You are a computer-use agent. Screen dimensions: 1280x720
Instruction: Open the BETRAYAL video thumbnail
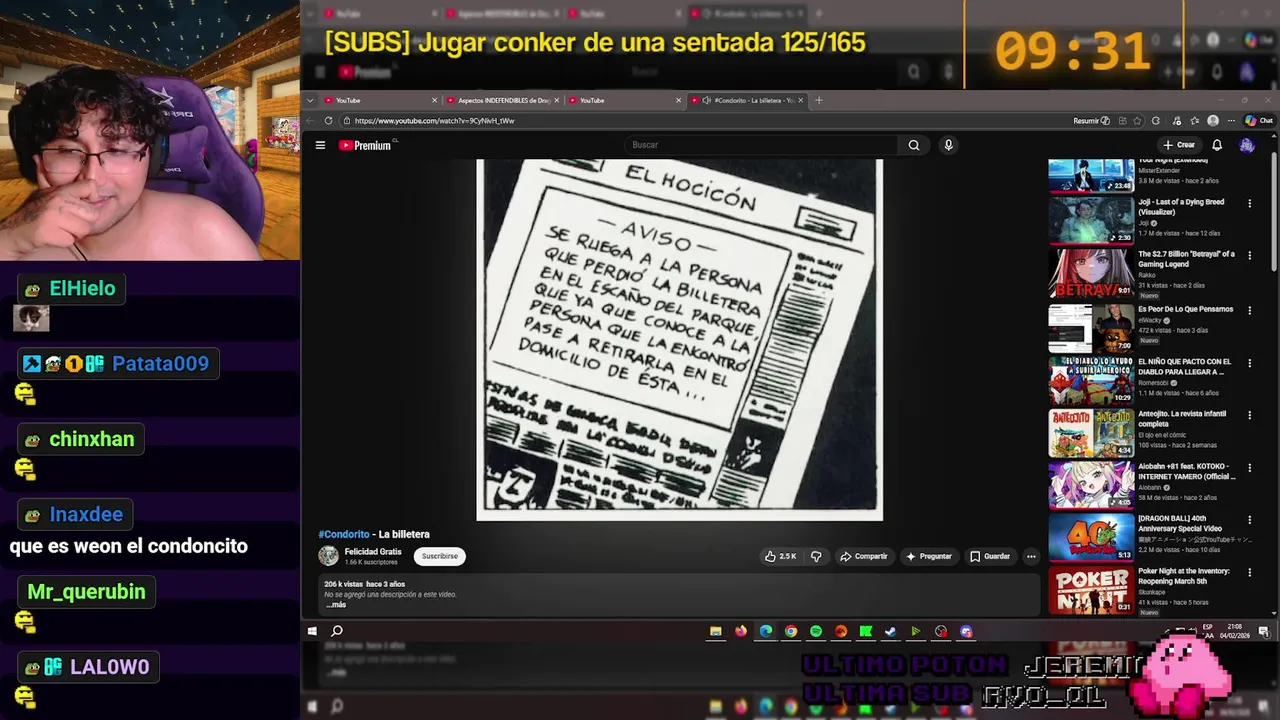point(1091,273)
